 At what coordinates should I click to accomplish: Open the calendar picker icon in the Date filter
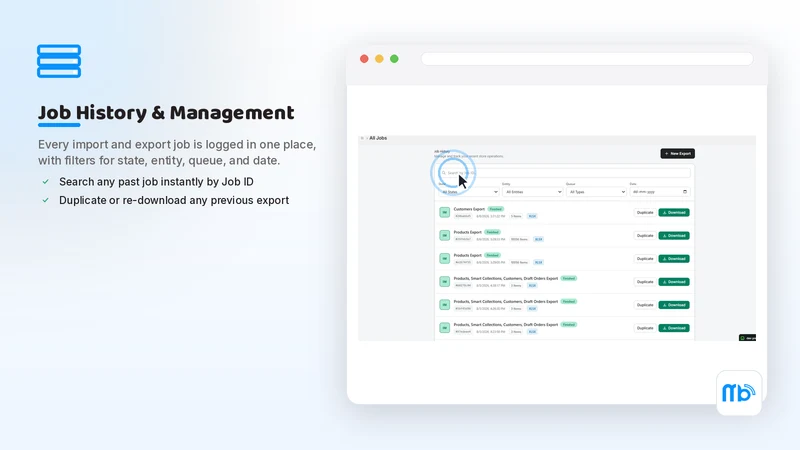[685, 192]
